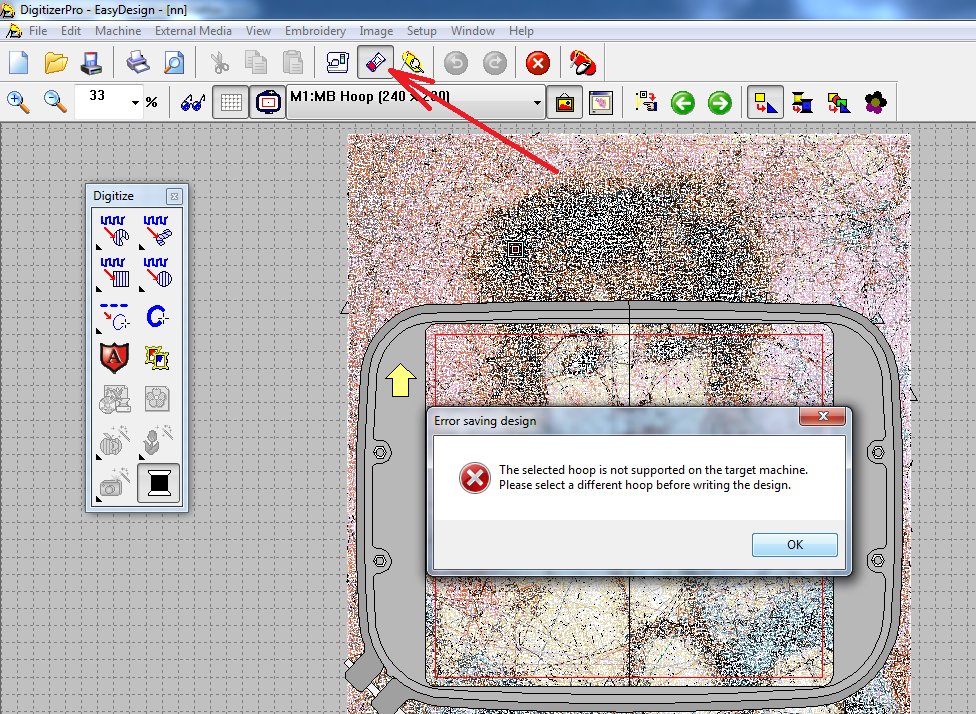This screenshot has height=714, width=976.
Task: Select the thread spool tool
Action: coord(159,484)
